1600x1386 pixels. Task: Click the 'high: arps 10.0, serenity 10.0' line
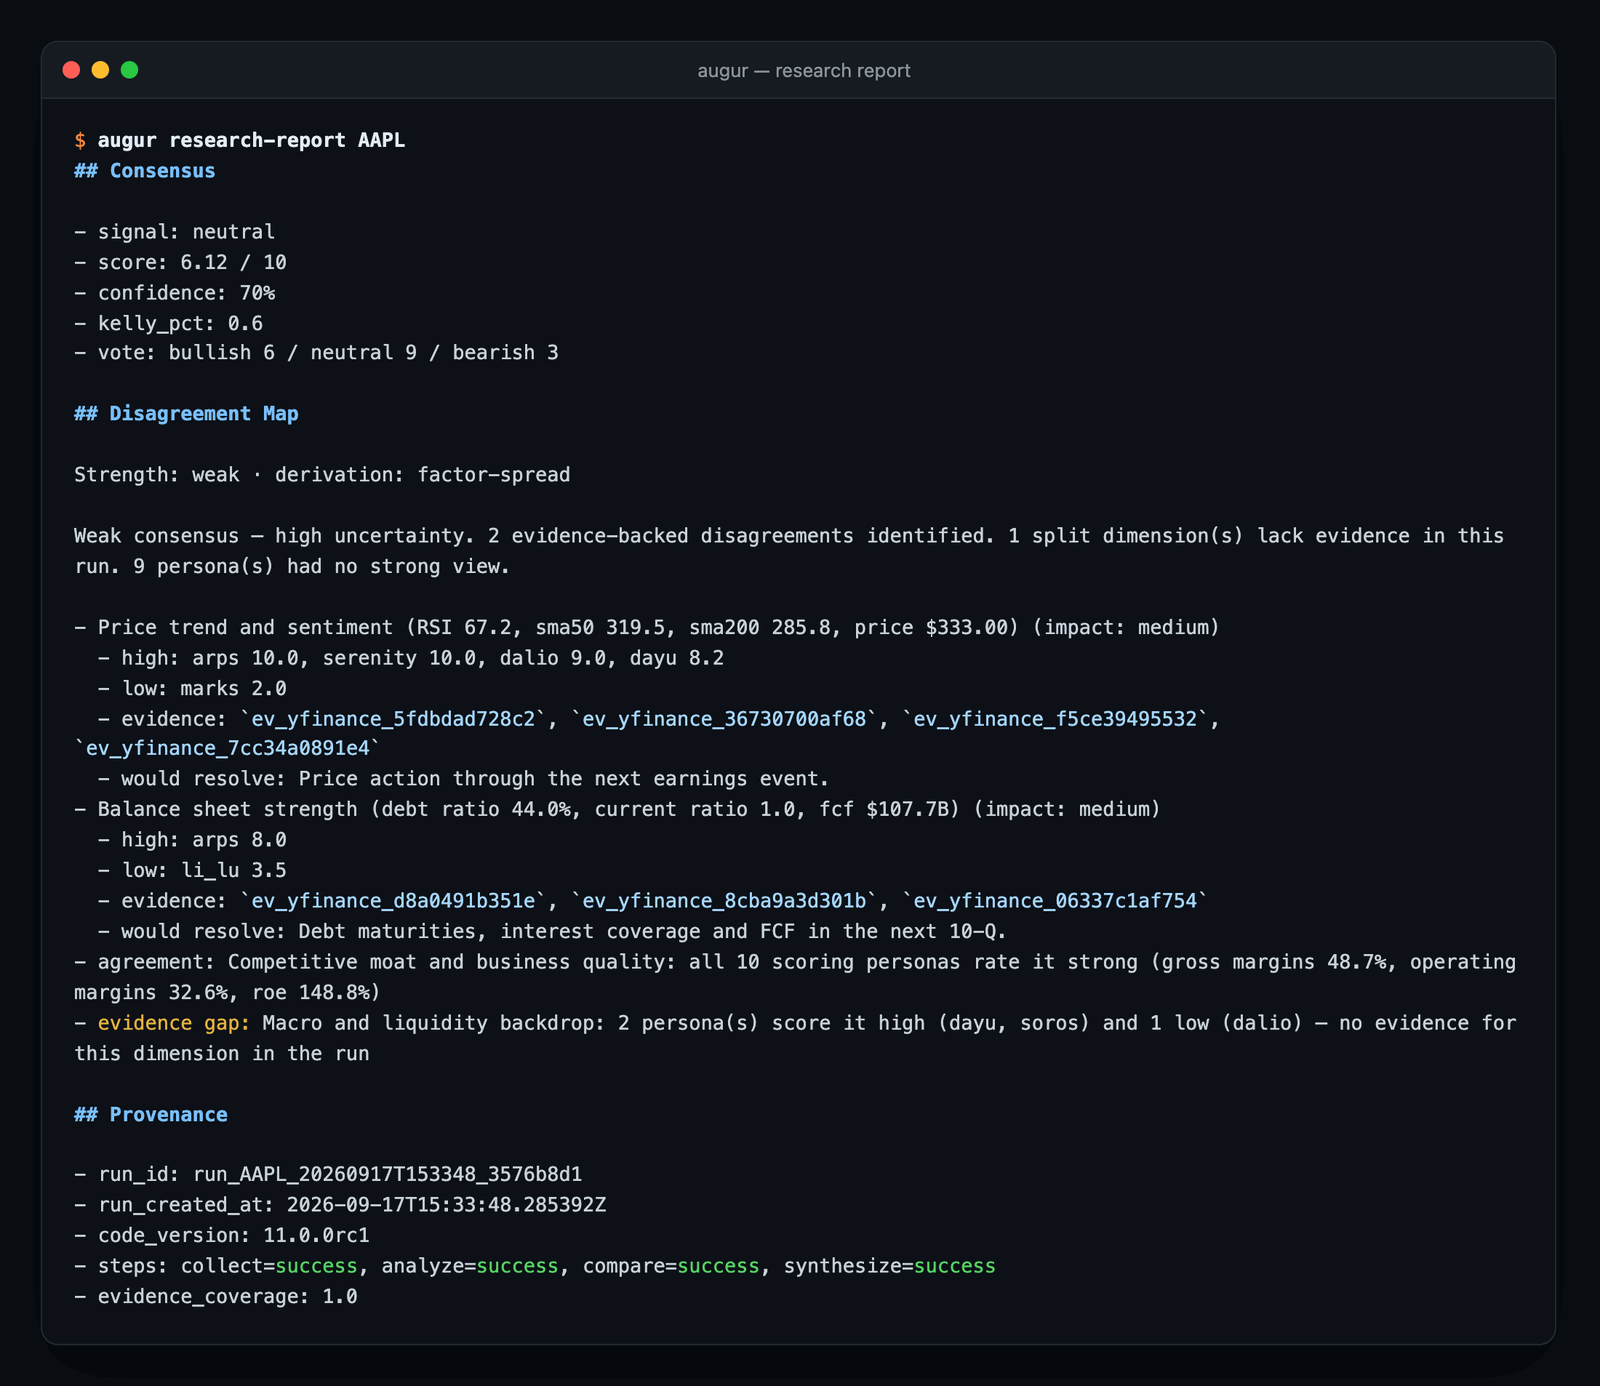pos(411,658)
